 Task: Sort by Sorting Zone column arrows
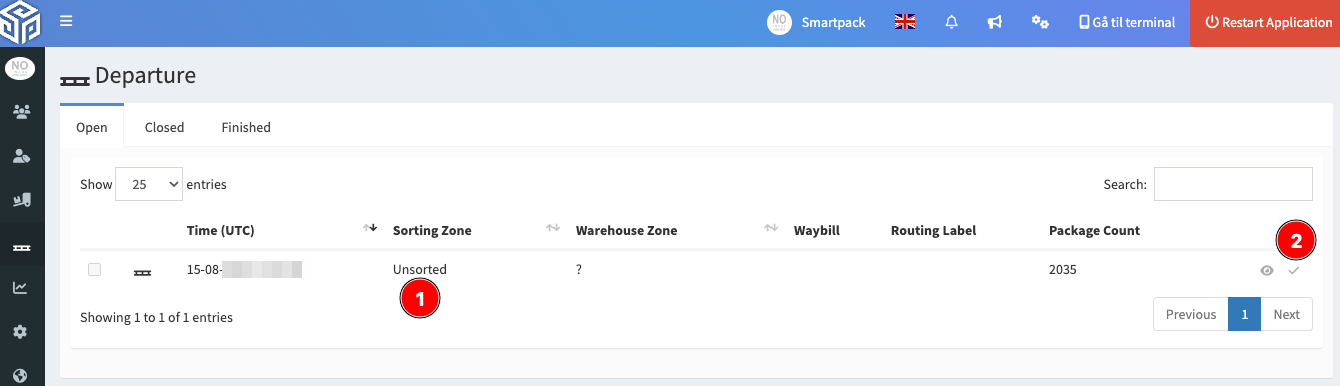tap(553, 229)
